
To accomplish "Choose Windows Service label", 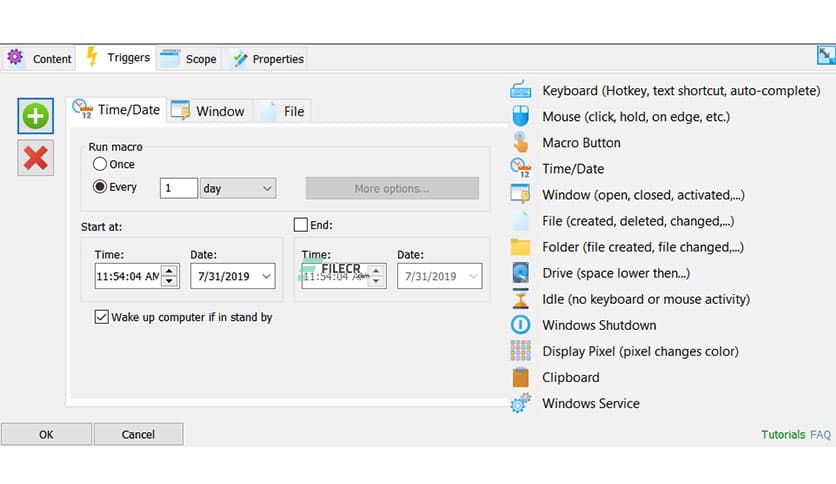I will (591, 404).
